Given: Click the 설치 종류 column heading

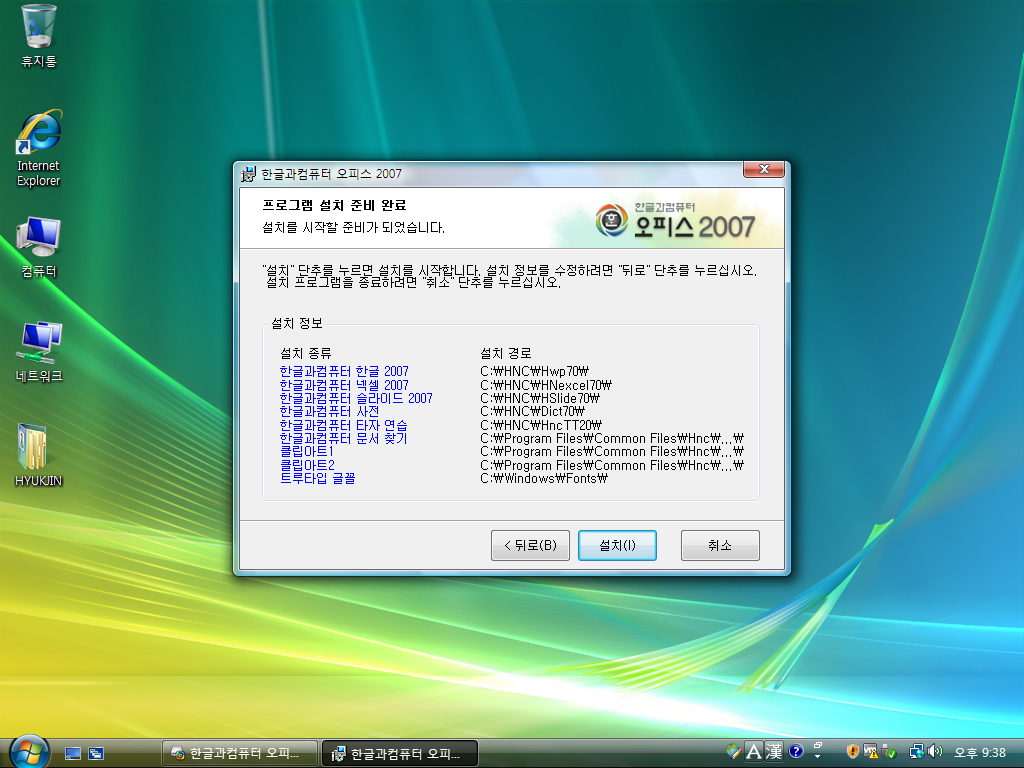Looking at the screenshot, I should coord(306,353).
